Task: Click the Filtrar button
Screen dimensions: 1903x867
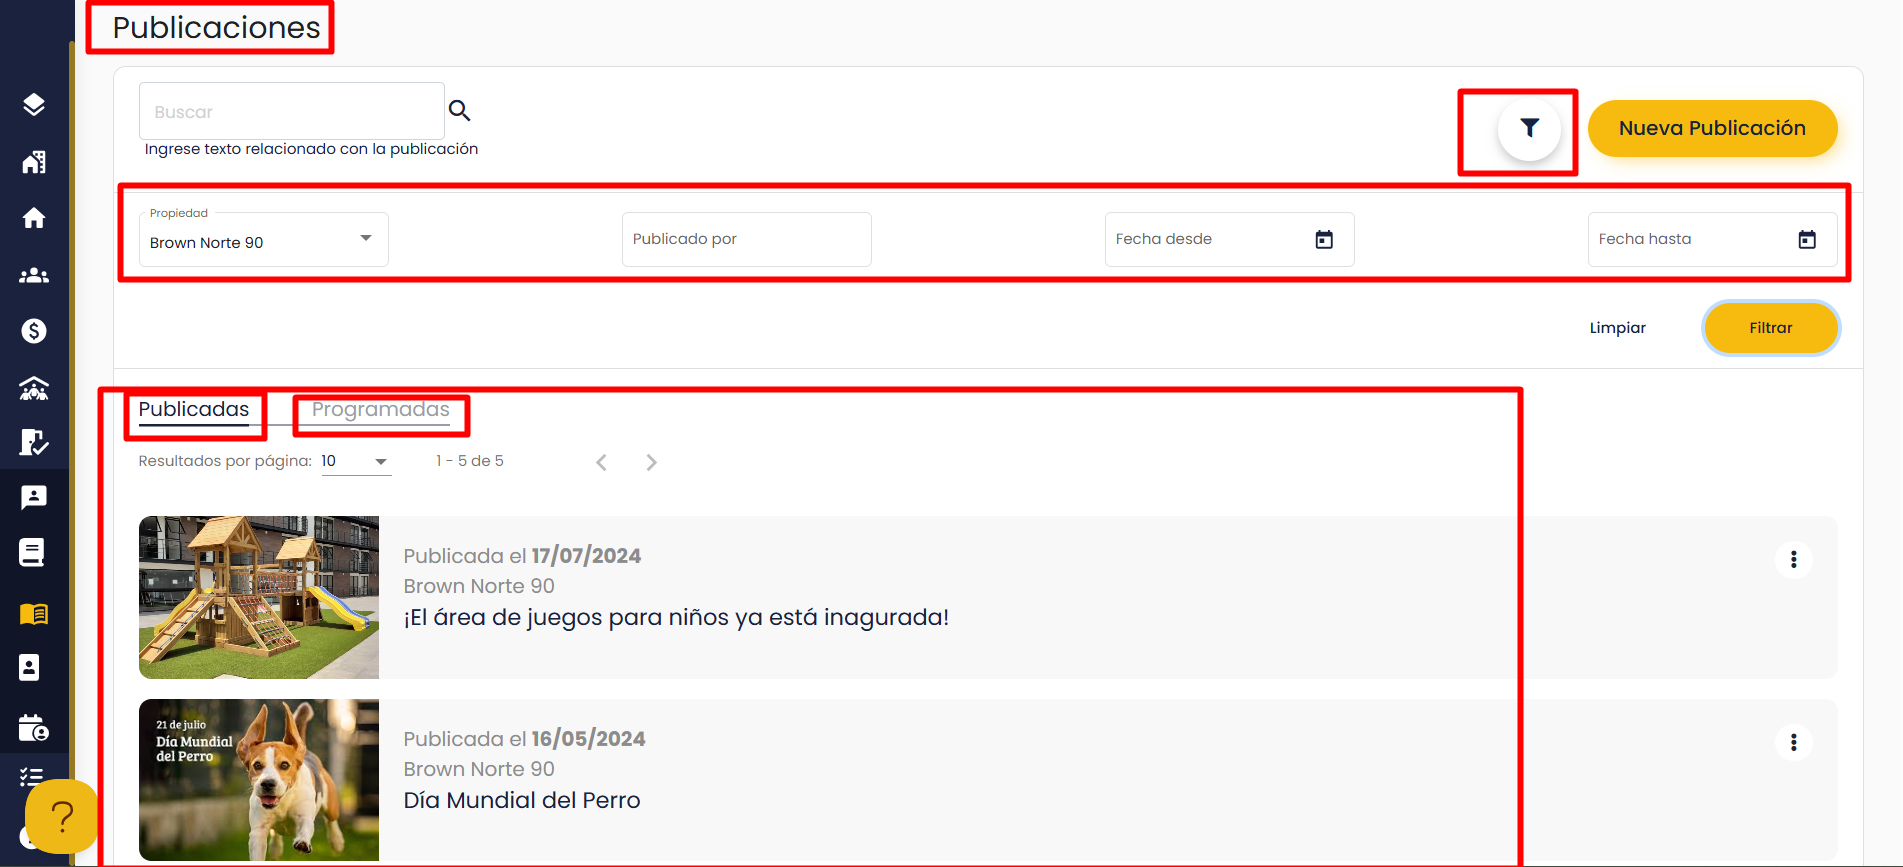Action: tap(1771, 328)
